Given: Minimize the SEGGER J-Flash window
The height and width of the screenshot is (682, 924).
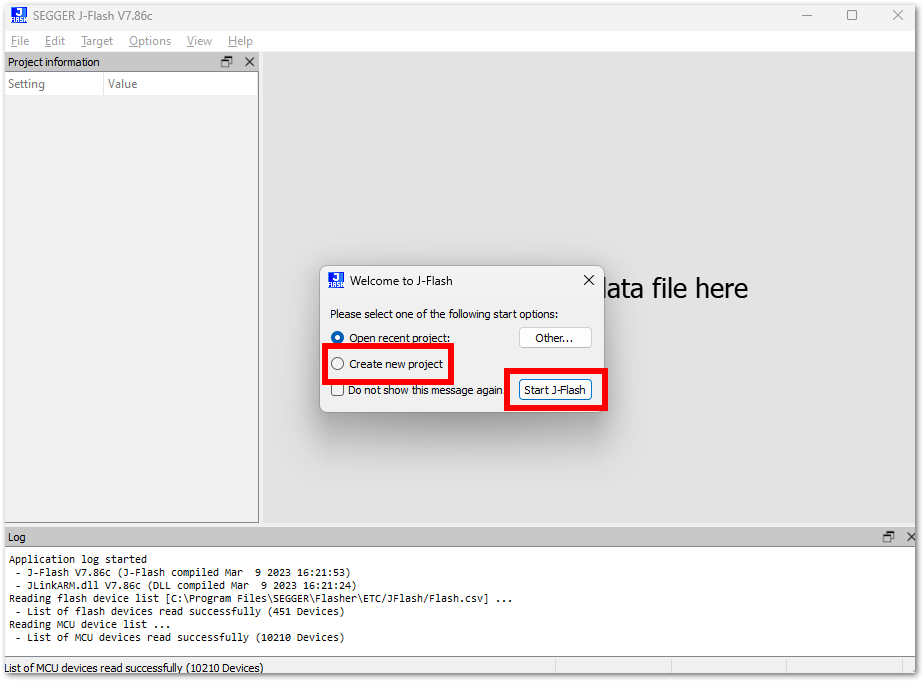Looking at the screenshot, I should [807, 15].
